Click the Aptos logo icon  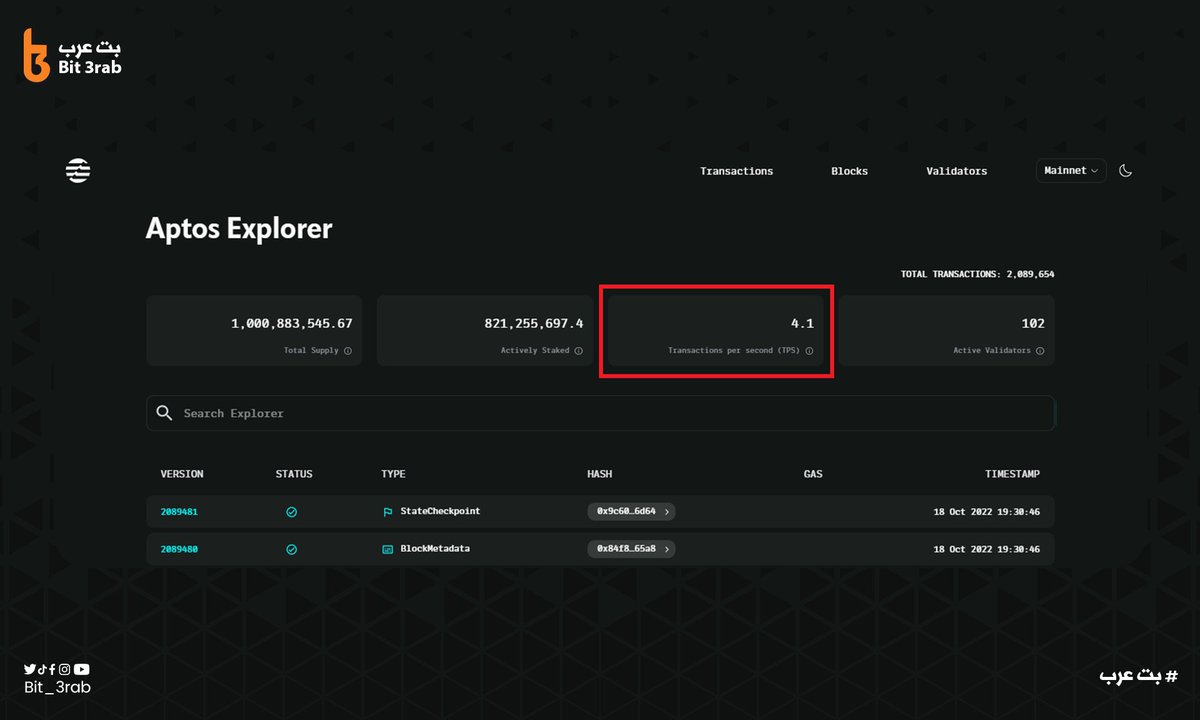[78, 171]
